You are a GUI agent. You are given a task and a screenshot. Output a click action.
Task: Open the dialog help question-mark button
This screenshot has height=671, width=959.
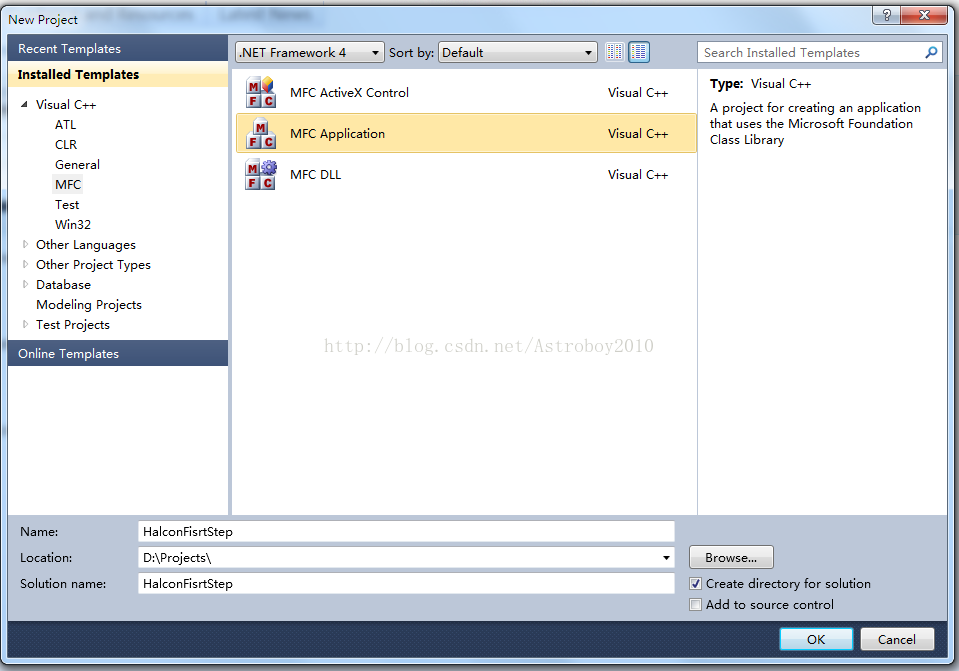coord(886,15)
